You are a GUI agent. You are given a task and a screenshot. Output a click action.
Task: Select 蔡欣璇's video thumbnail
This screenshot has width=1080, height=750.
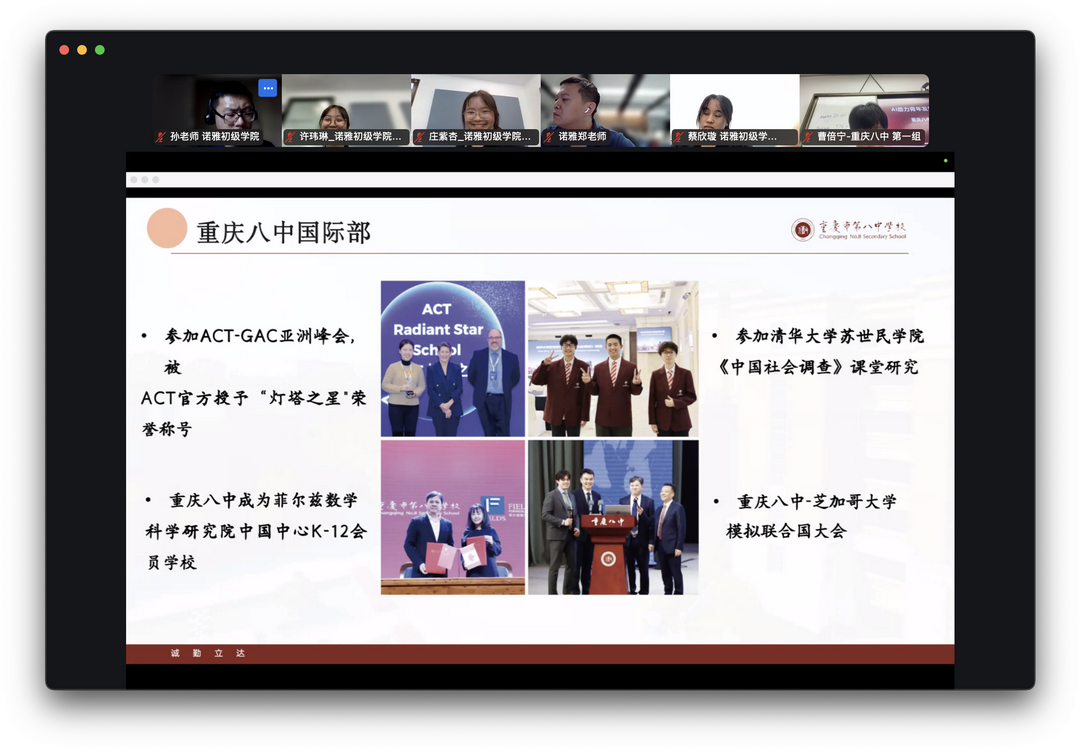[734, 105]
